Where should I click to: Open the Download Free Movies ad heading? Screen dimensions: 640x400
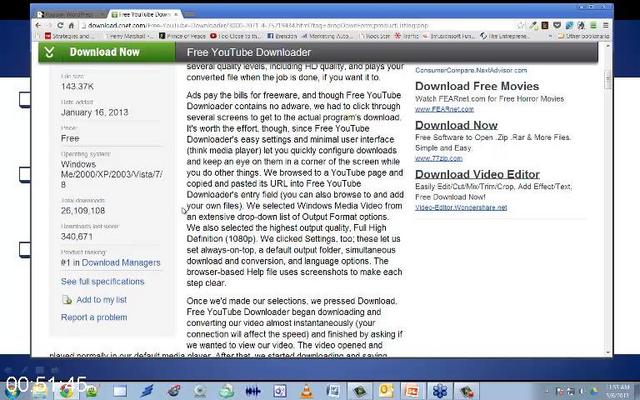pos(477,86)
